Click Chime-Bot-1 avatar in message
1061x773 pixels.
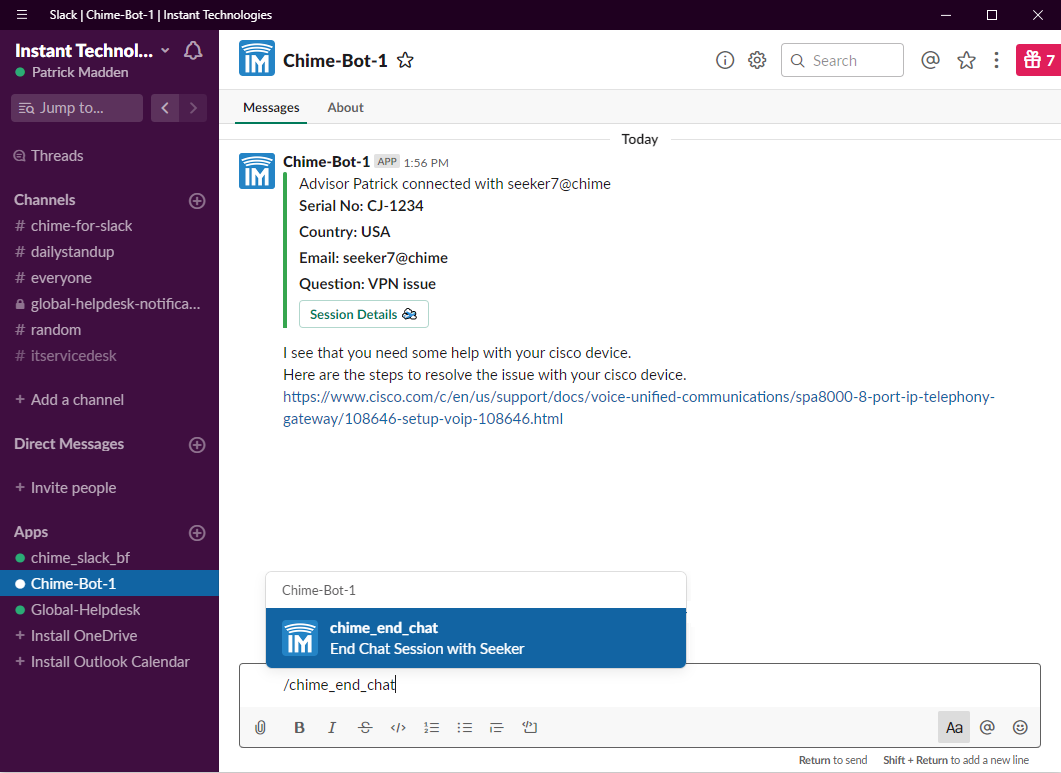pyautogui.click(x=257, y=171)
